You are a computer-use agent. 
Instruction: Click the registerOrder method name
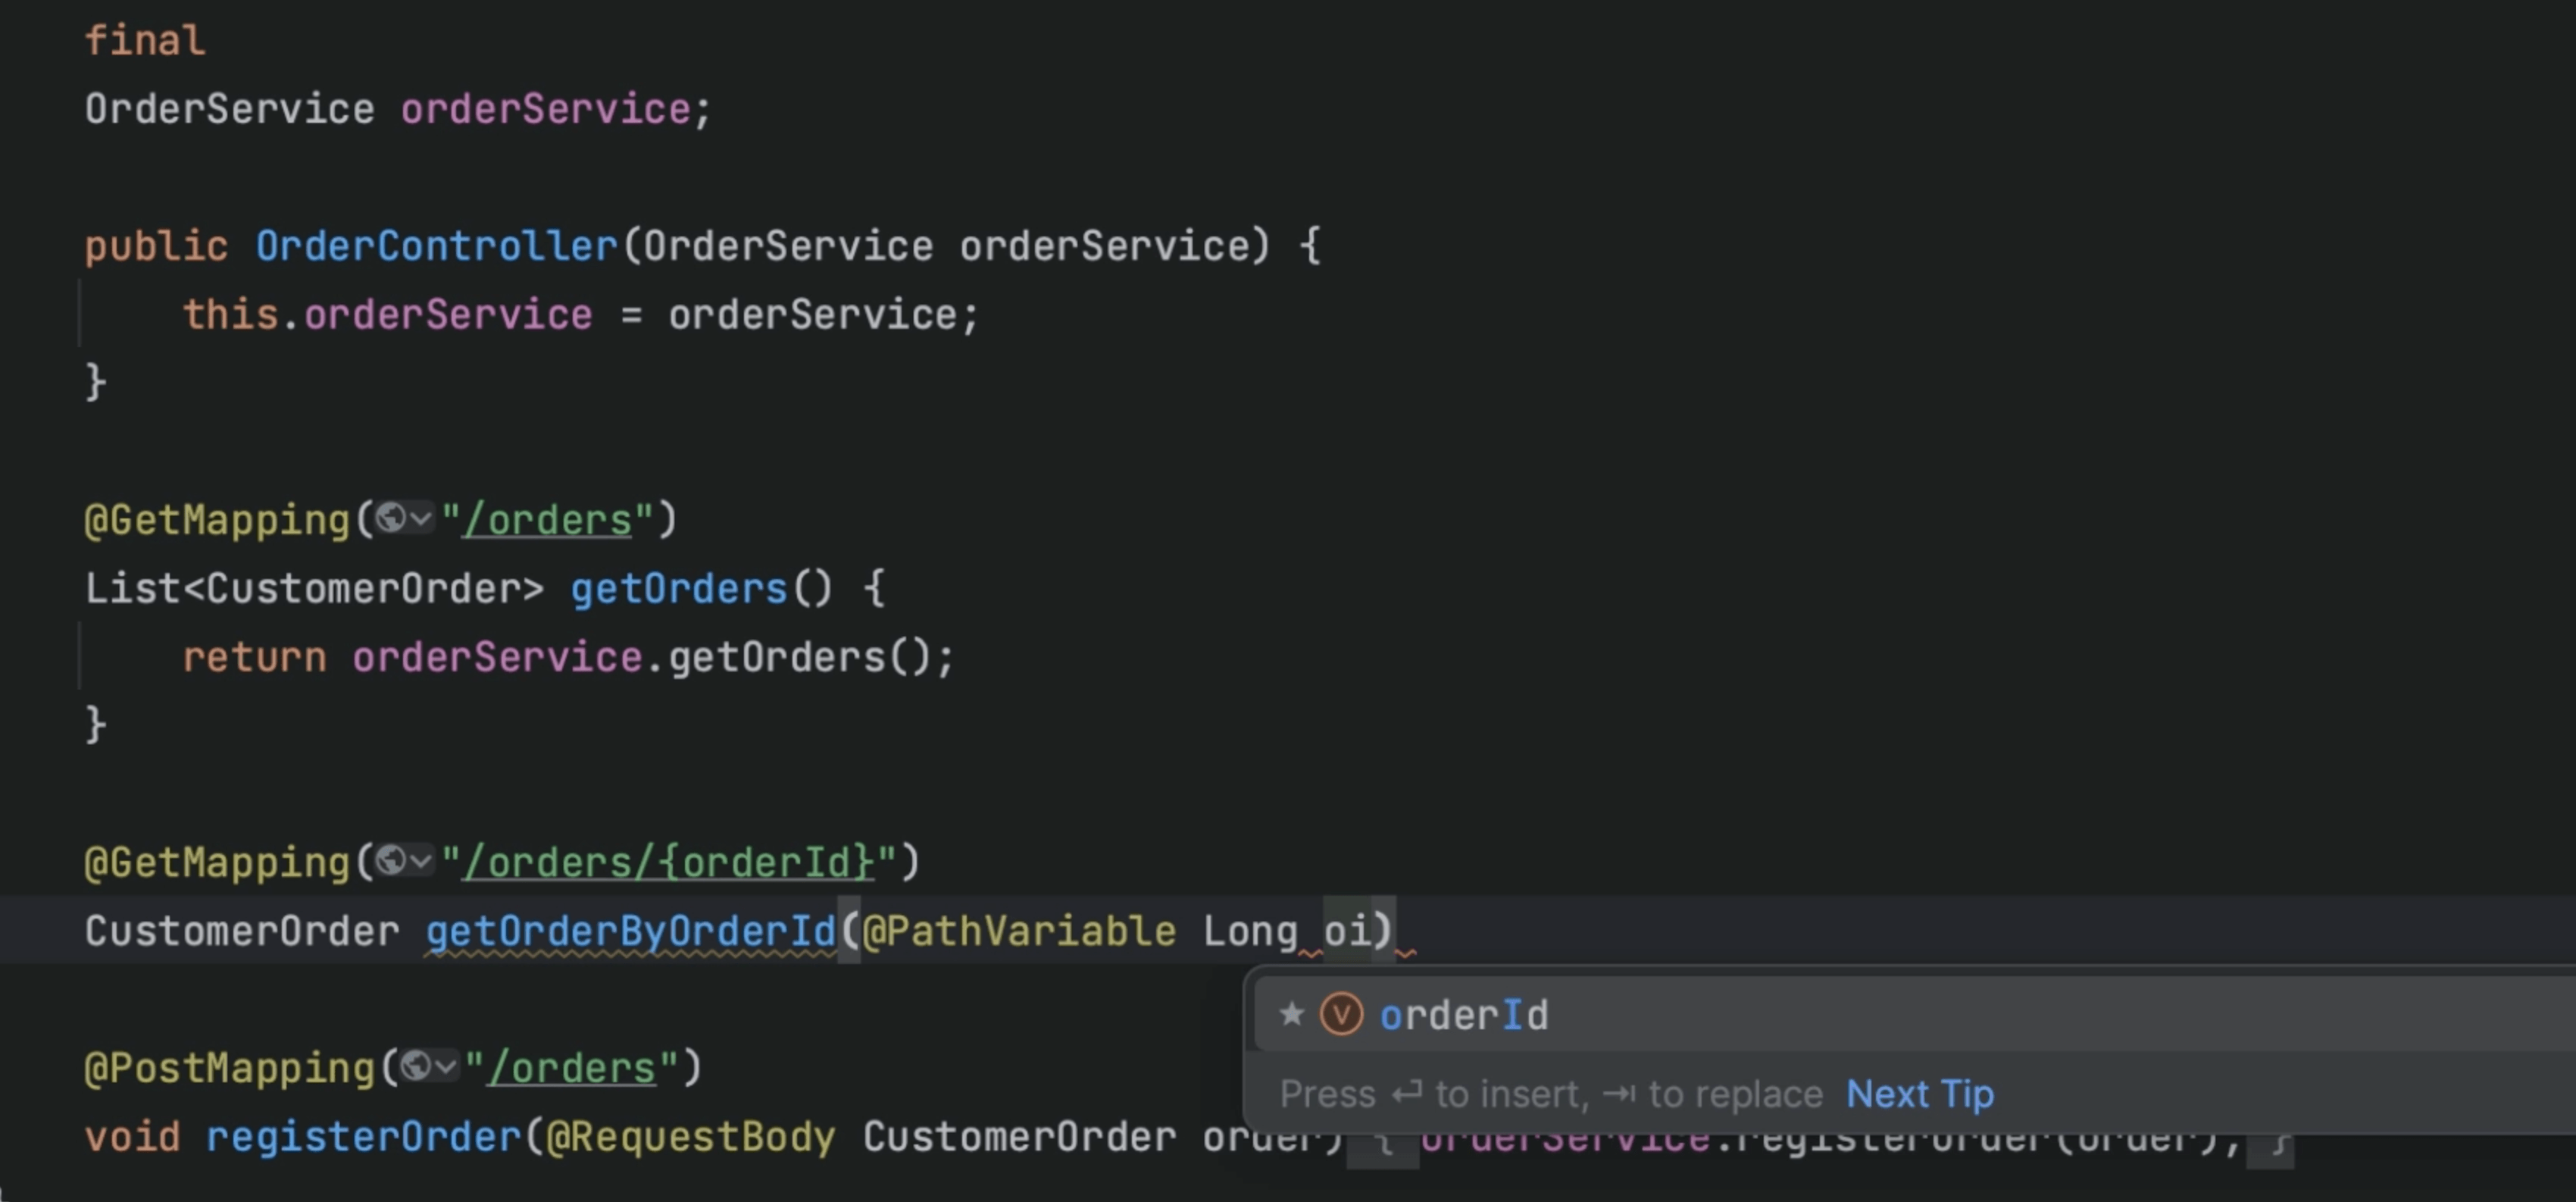(x=363, y=1137)
